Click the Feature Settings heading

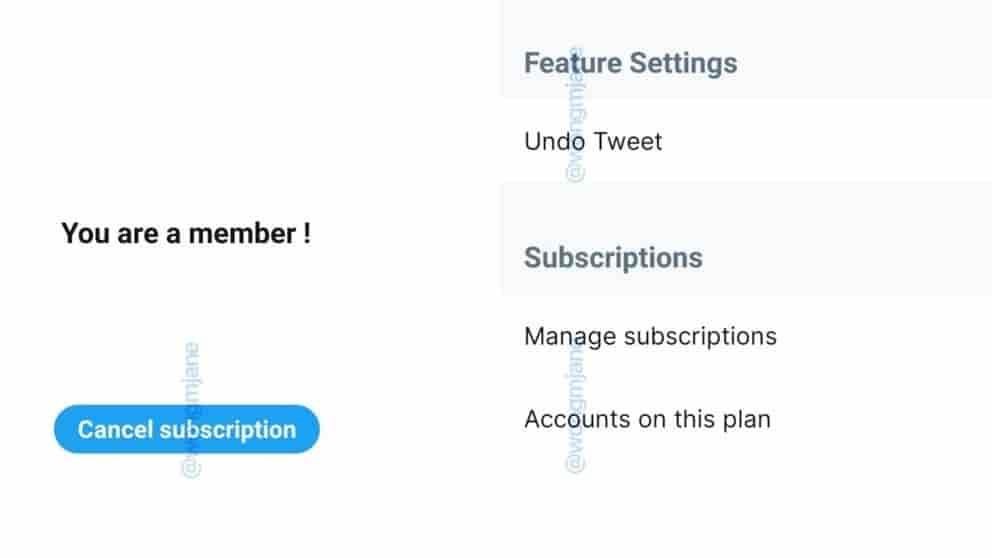click(630, 63)
